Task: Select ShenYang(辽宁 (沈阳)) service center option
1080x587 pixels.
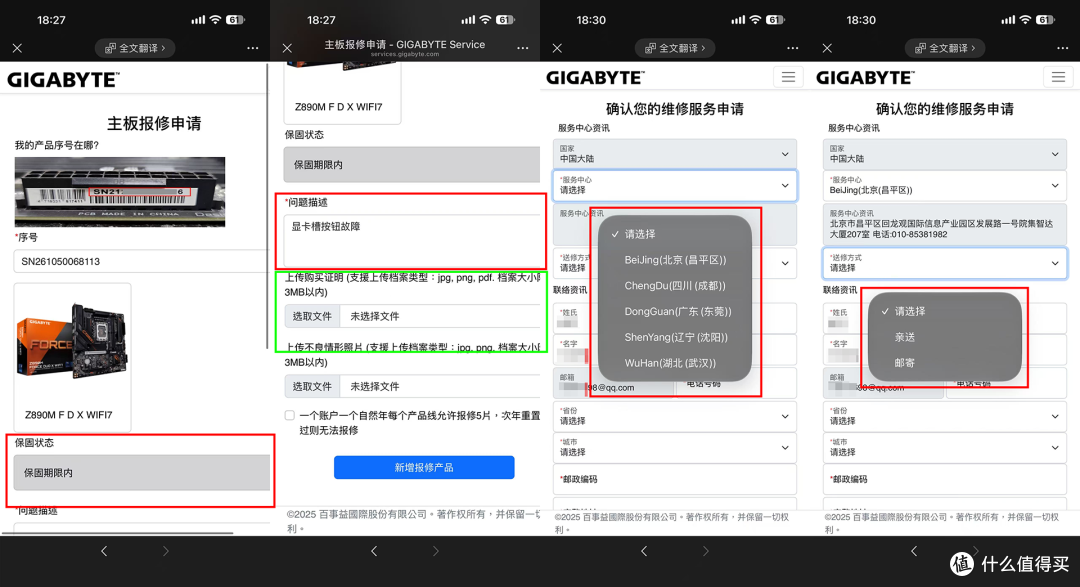Action: tap(675, 337)
